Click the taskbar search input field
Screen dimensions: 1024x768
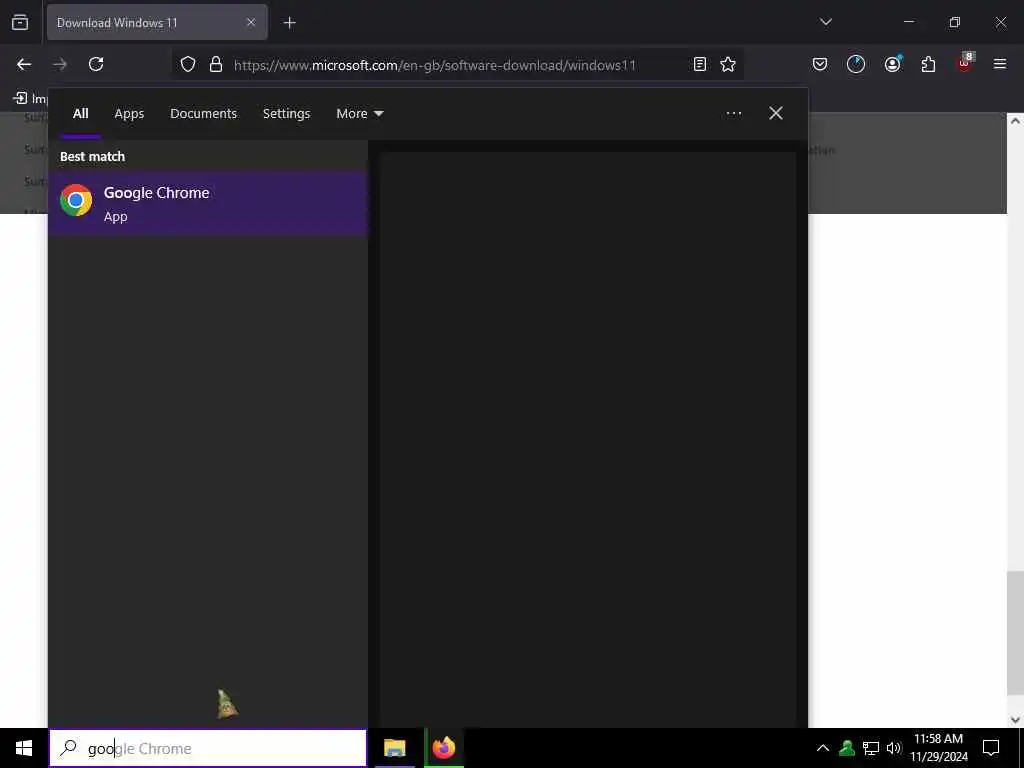(208, 748)
